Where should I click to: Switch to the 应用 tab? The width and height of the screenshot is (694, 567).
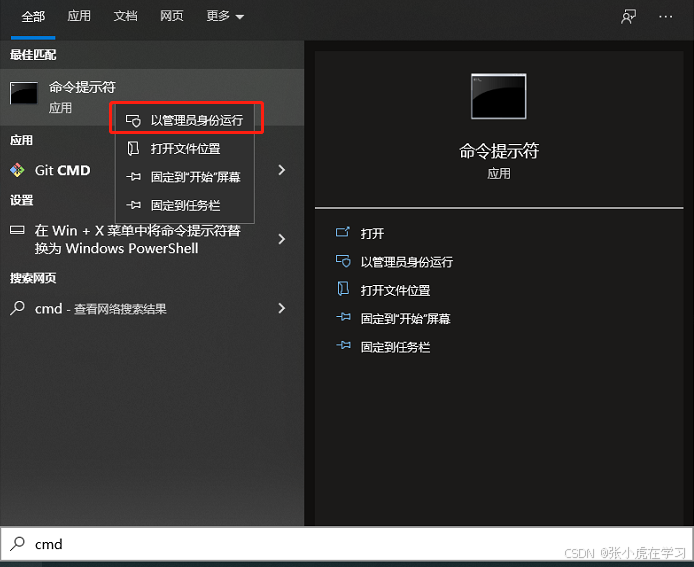79,16
